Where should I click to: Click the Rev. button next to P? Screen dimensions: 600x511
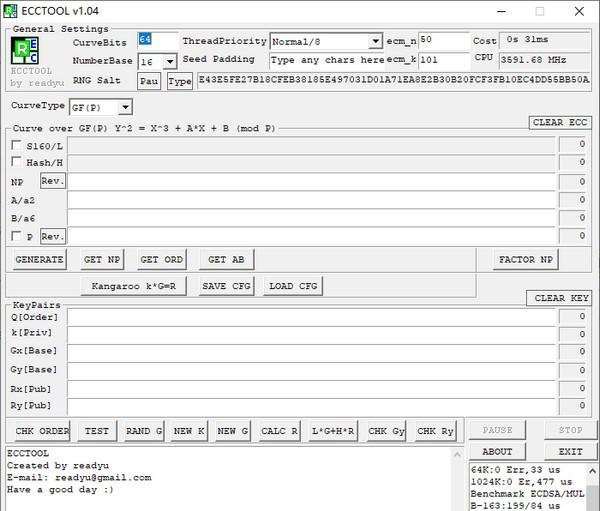53,236
